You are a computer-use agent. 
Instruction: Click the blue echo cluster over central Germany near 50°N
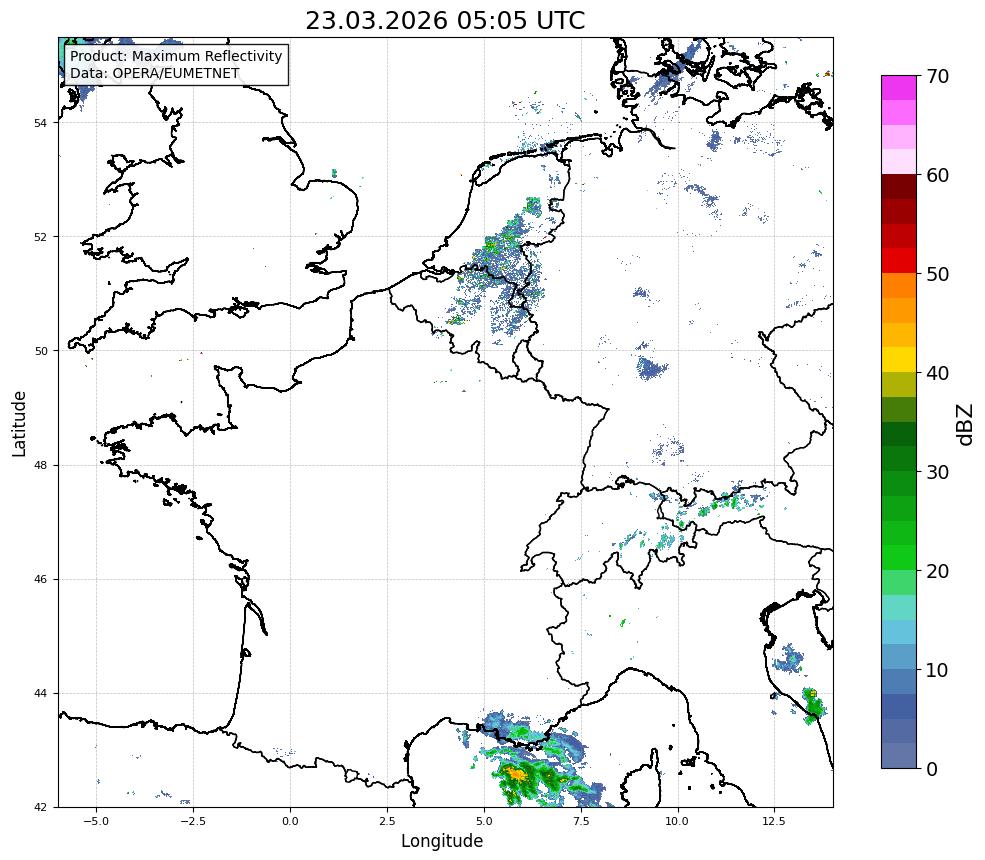point(651,368)
